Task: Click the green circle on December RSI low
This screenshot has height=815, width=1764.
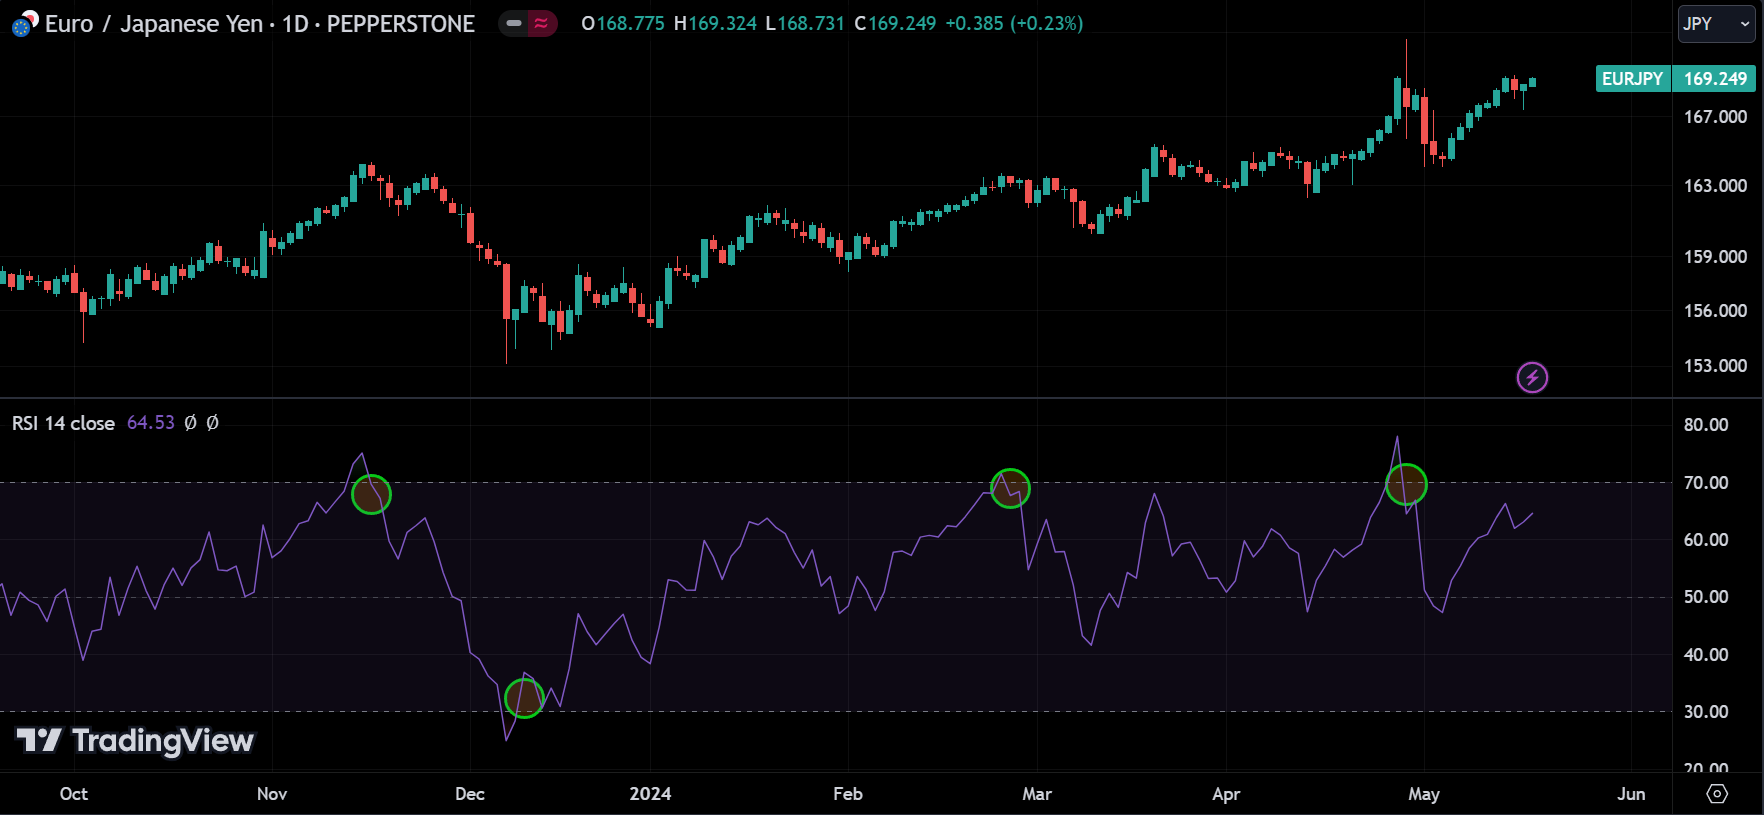Action: [524, 698]
